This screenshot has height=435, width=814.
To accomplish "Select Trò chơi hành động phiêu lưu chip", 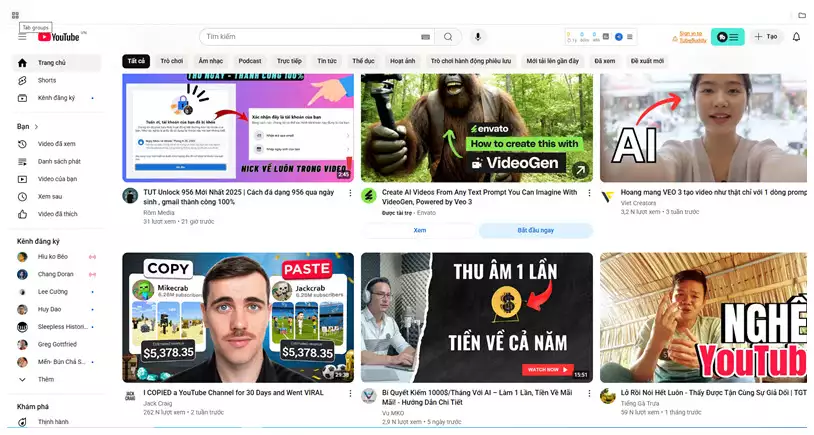I will (x=471, y=61).
